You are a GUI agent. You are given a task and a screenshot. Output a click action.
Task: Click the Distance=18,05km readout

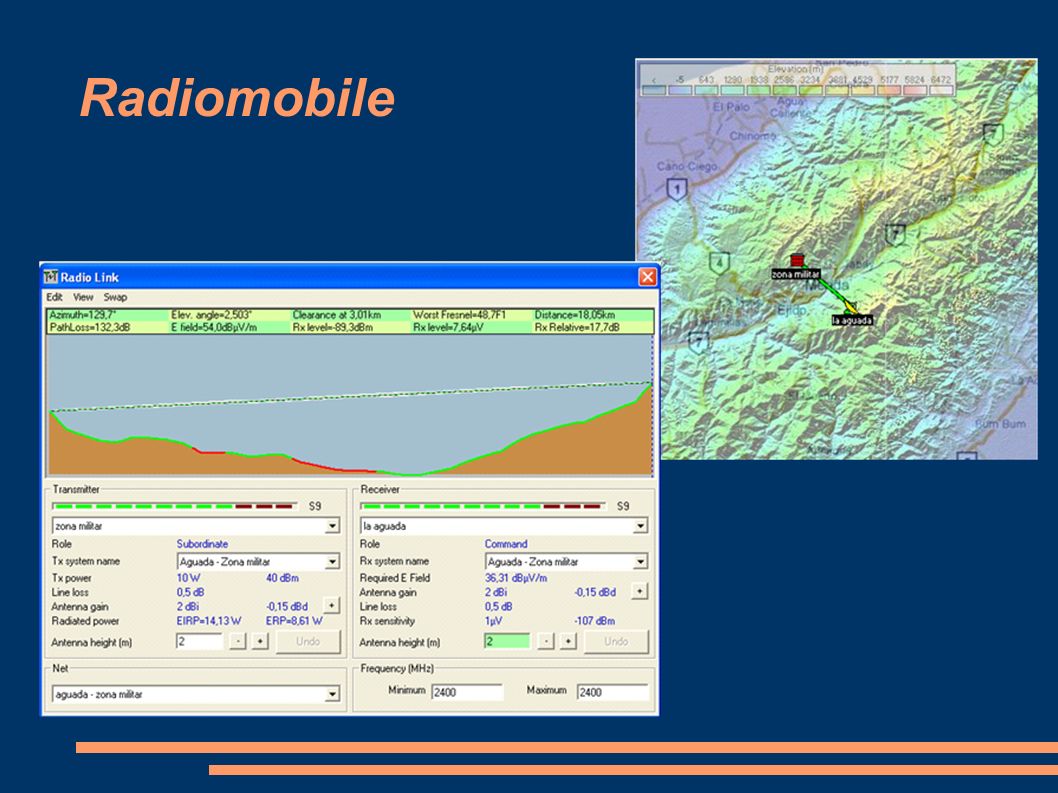[x=575, y=315]
